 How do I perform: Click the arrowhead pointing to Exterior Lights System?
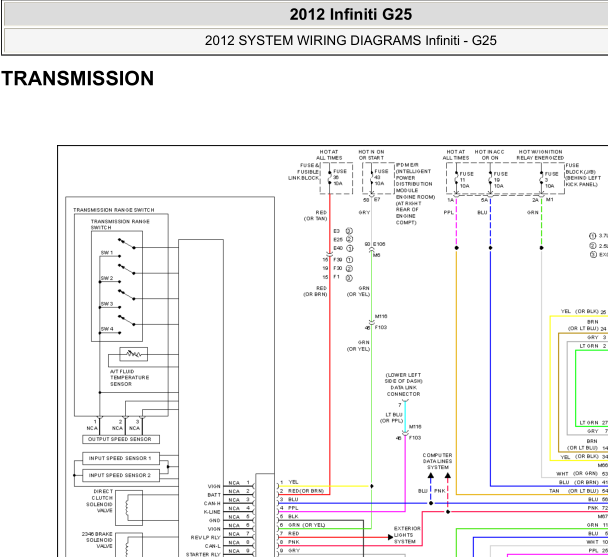pos(390,537)
